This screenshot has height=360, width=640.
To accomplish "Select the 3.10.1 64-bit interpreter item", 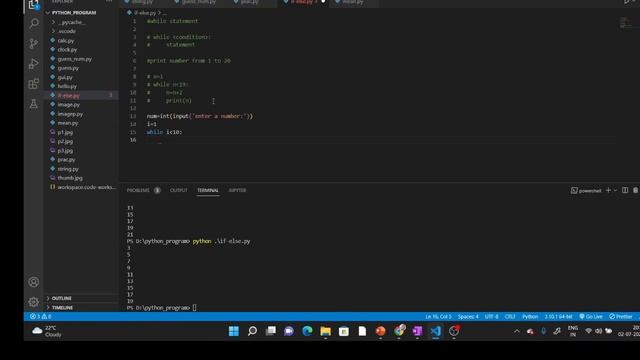I will click(x=558, y=316).
